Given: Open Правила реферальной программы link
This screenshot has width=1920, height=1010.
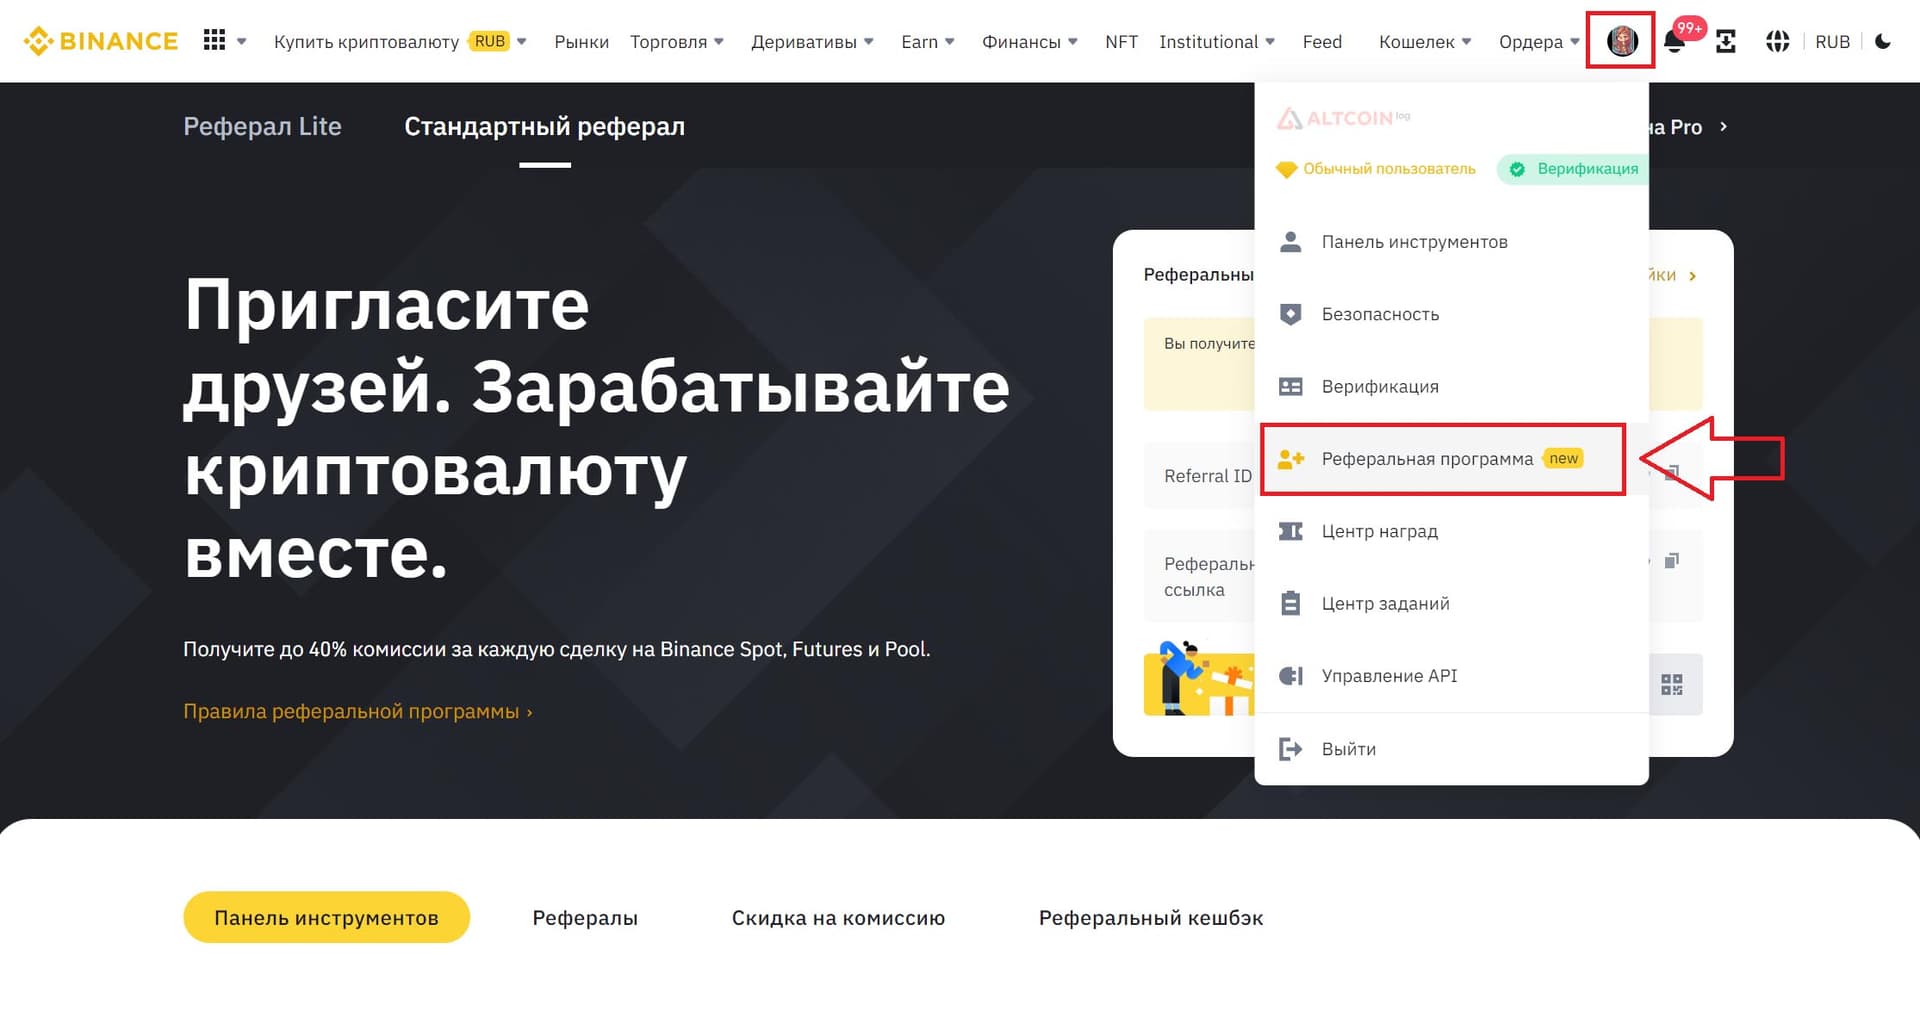Looking at the screenshot, I should (x=358, y=711).
